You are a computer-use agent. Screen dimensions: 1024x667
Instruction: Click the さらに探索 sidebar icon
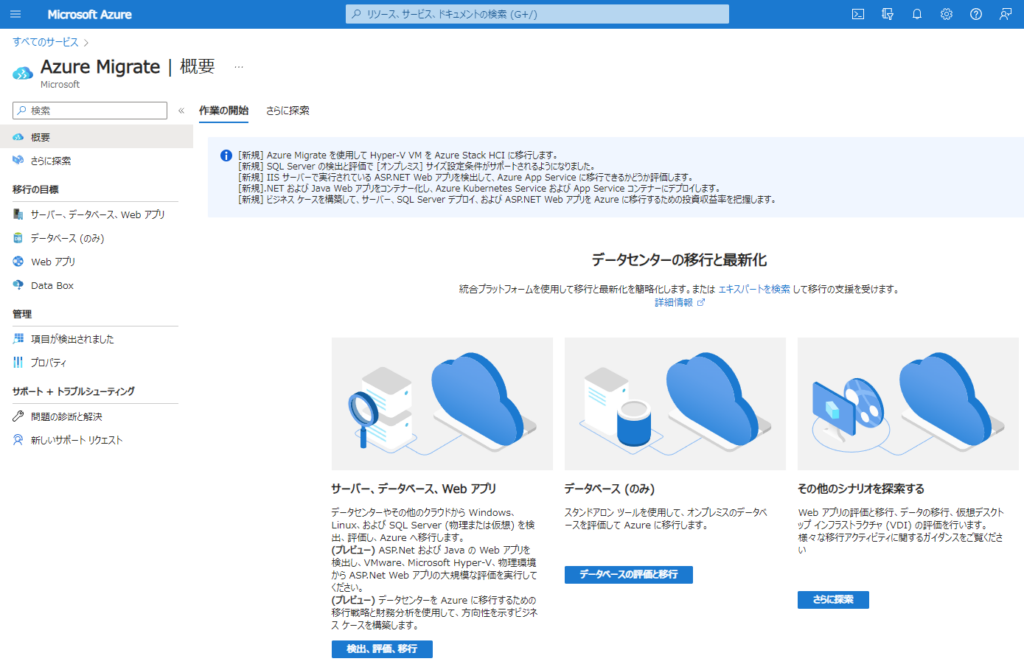(18, 161)
